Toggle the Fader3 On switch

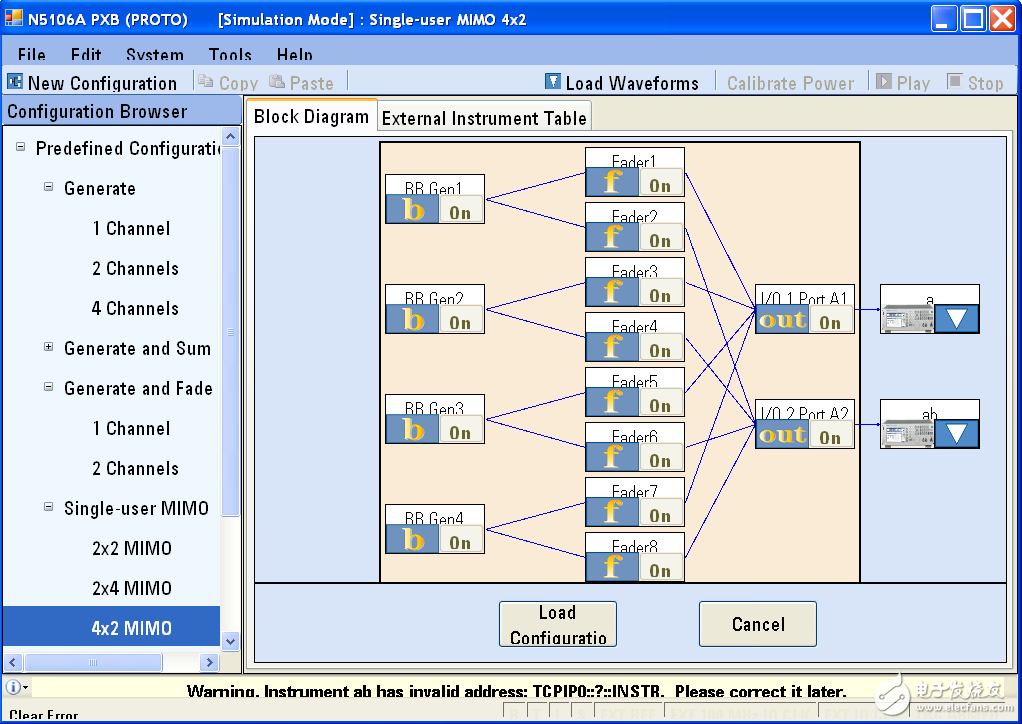660,295
